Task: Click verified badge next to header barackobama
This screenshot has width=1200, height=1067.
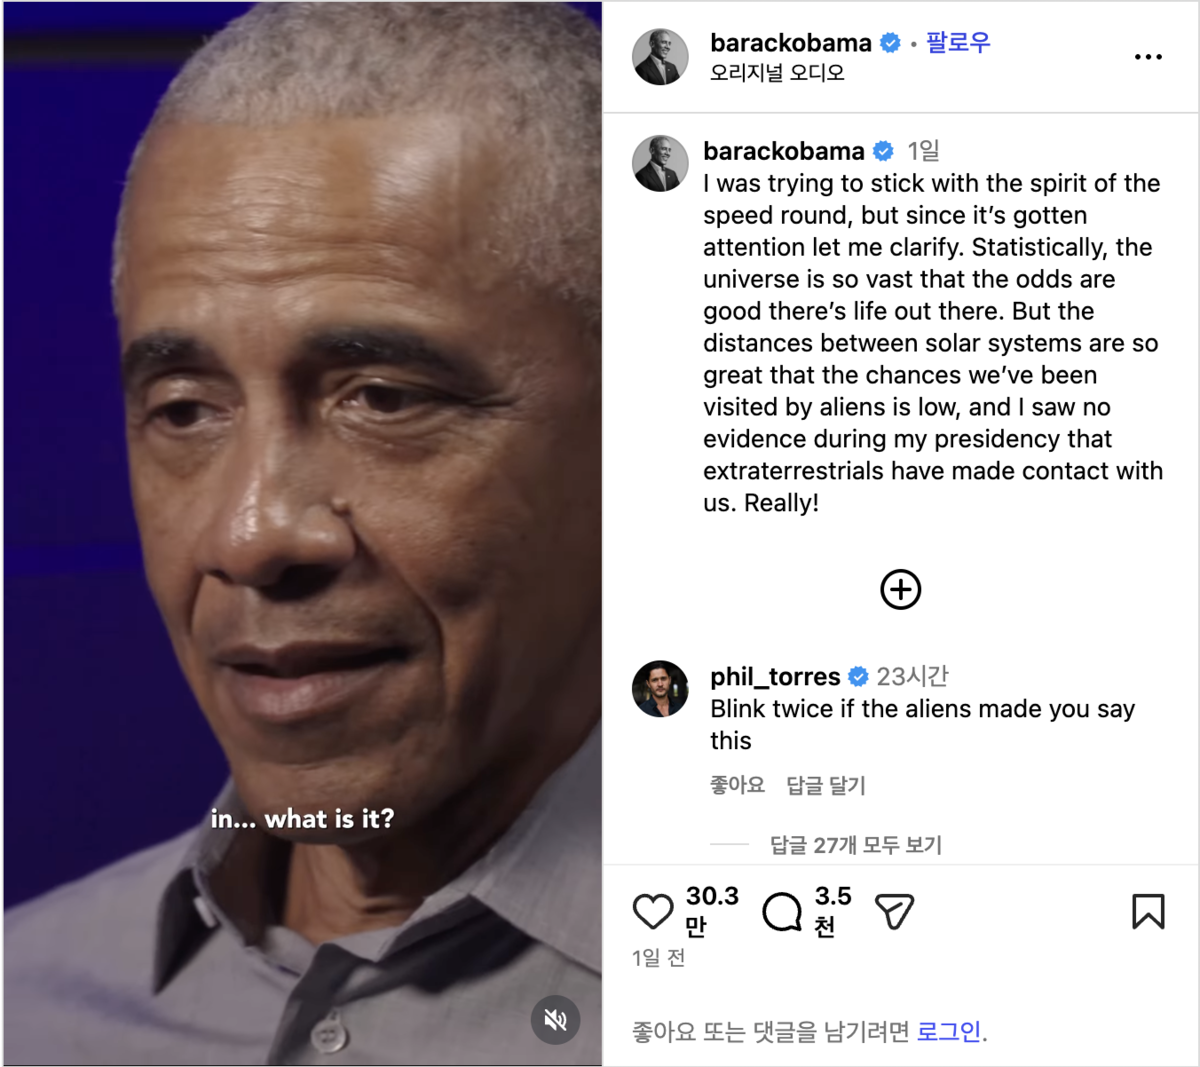Action: point(890,43)
